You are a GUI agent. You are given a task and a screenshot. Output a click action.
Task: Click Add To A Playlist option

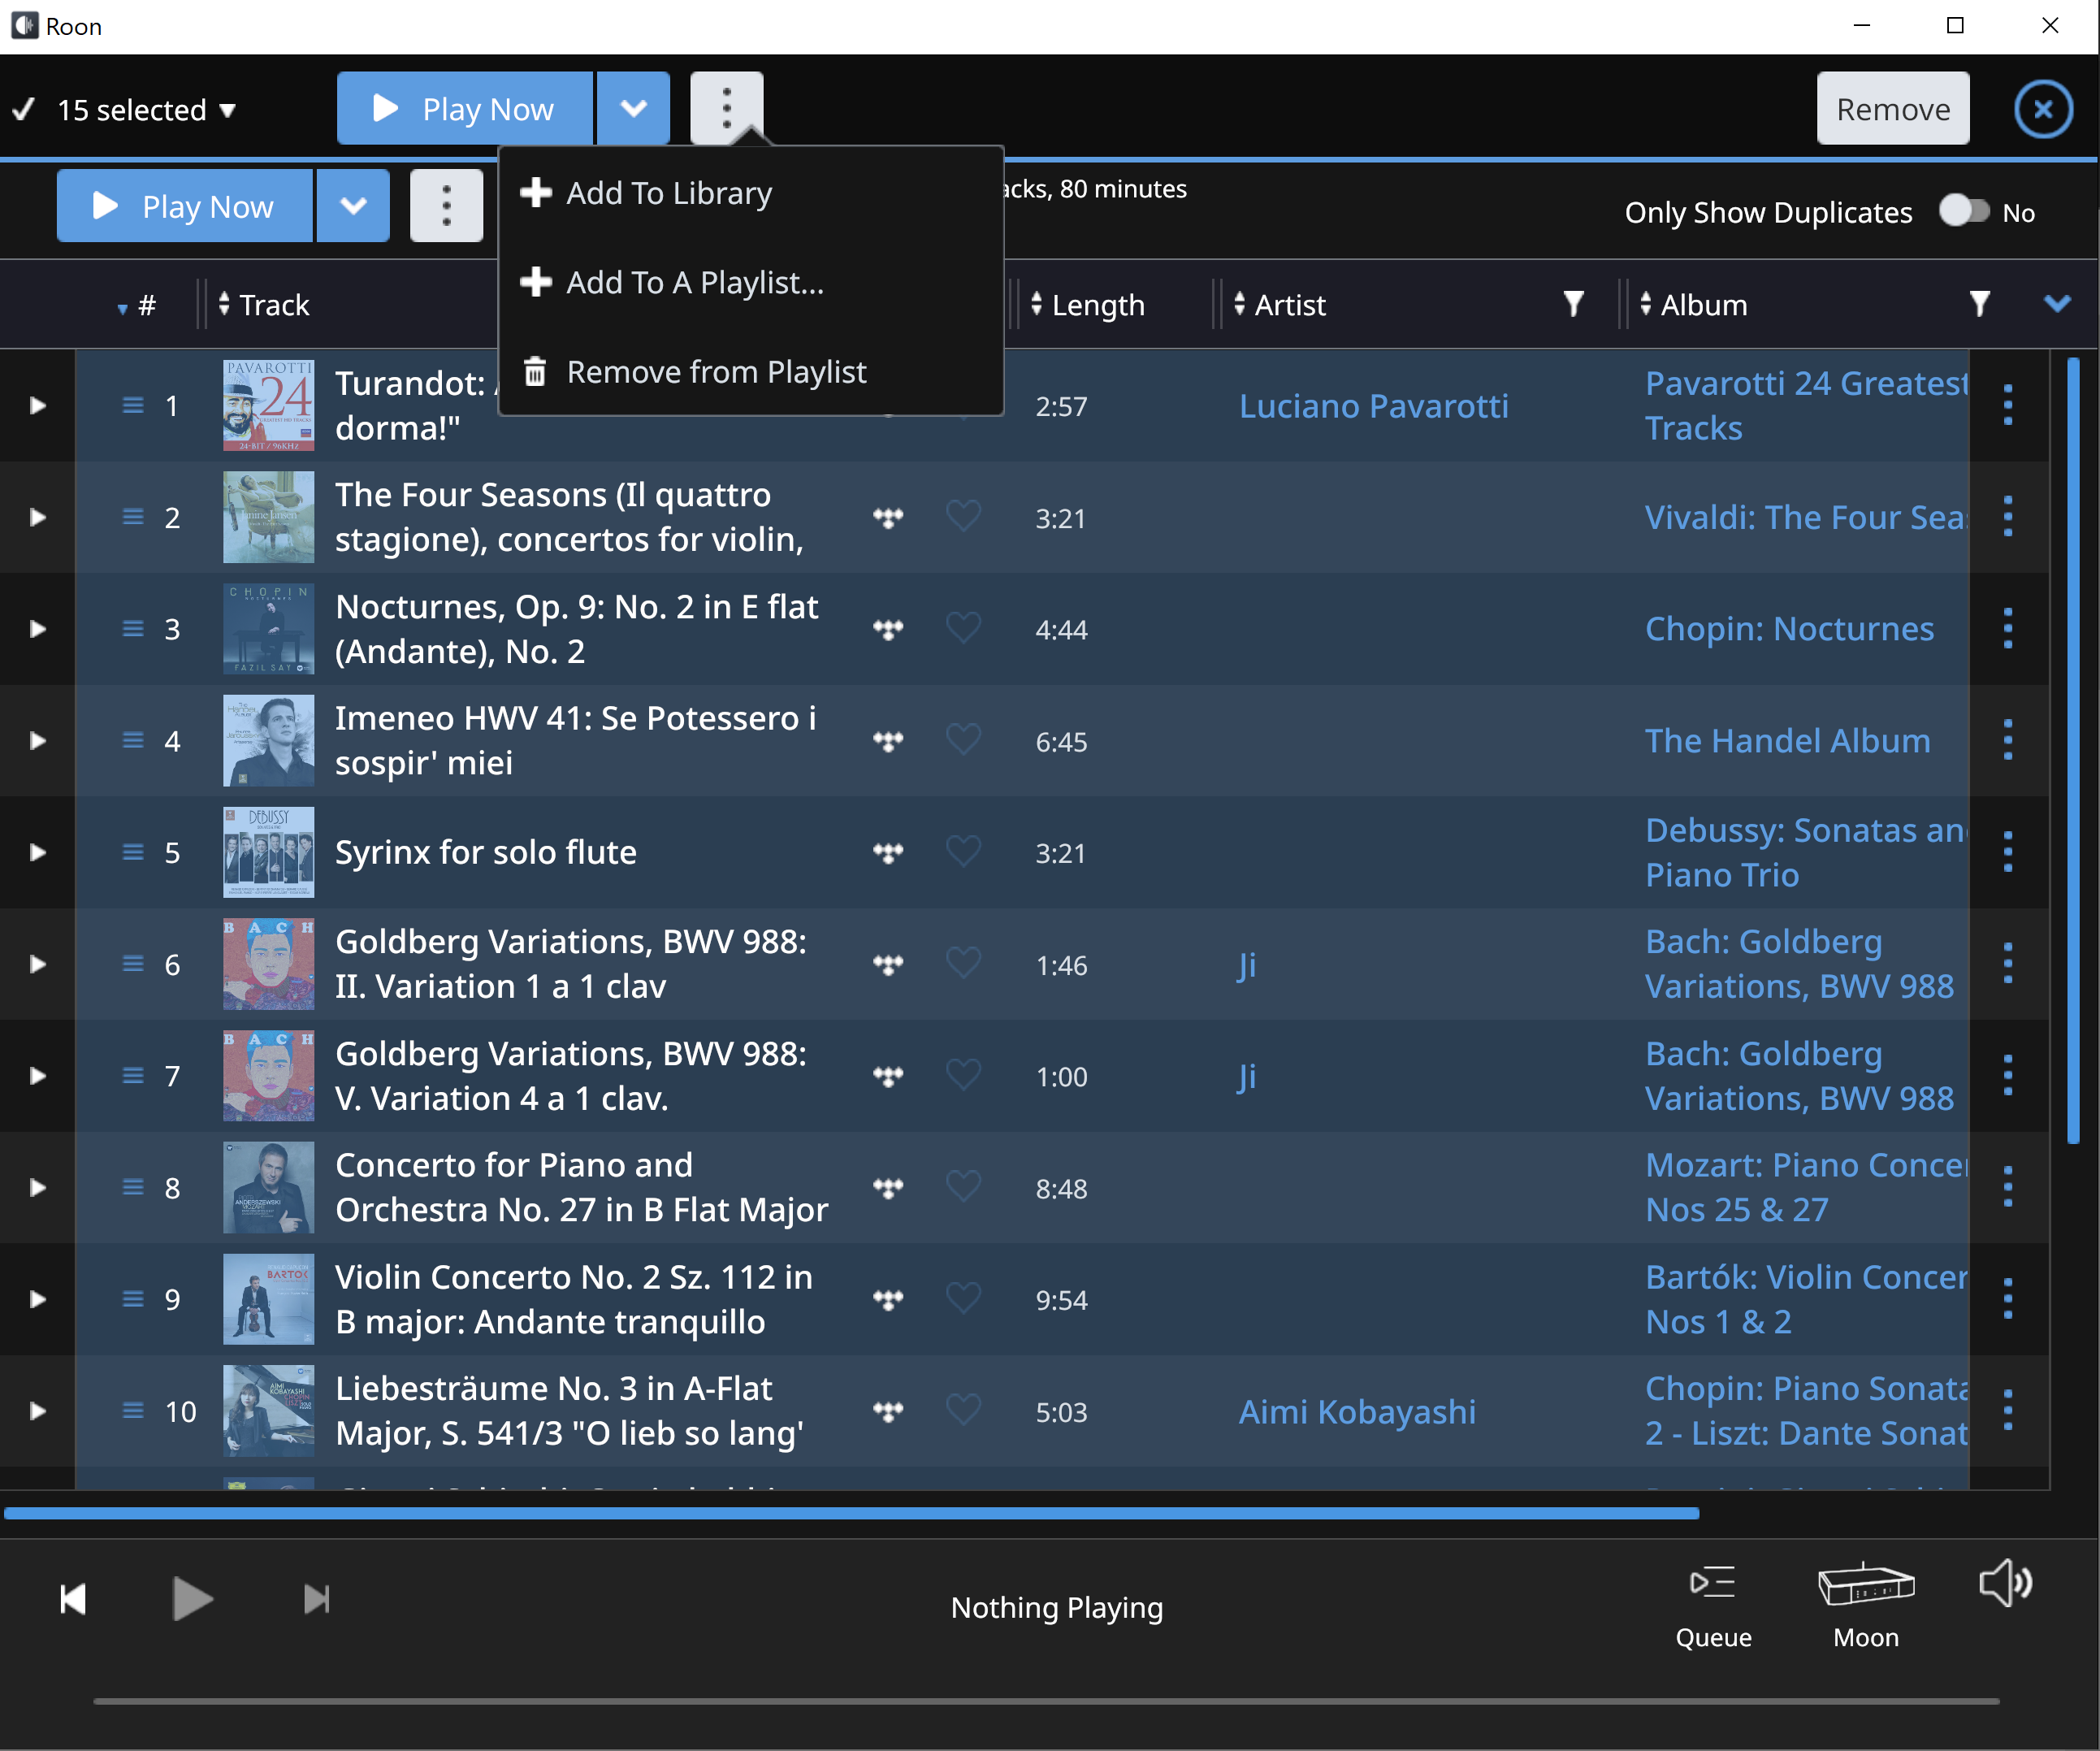692,281
